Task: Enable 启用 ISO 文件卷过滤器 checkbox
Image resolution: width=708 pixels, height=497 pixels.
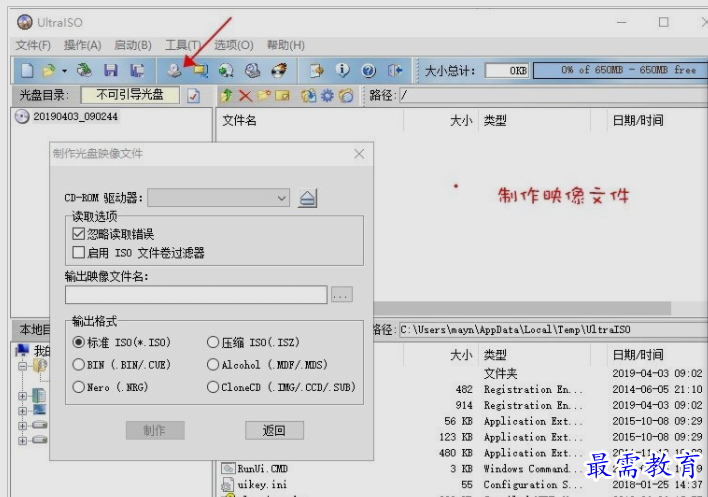Action: (79, 252)
